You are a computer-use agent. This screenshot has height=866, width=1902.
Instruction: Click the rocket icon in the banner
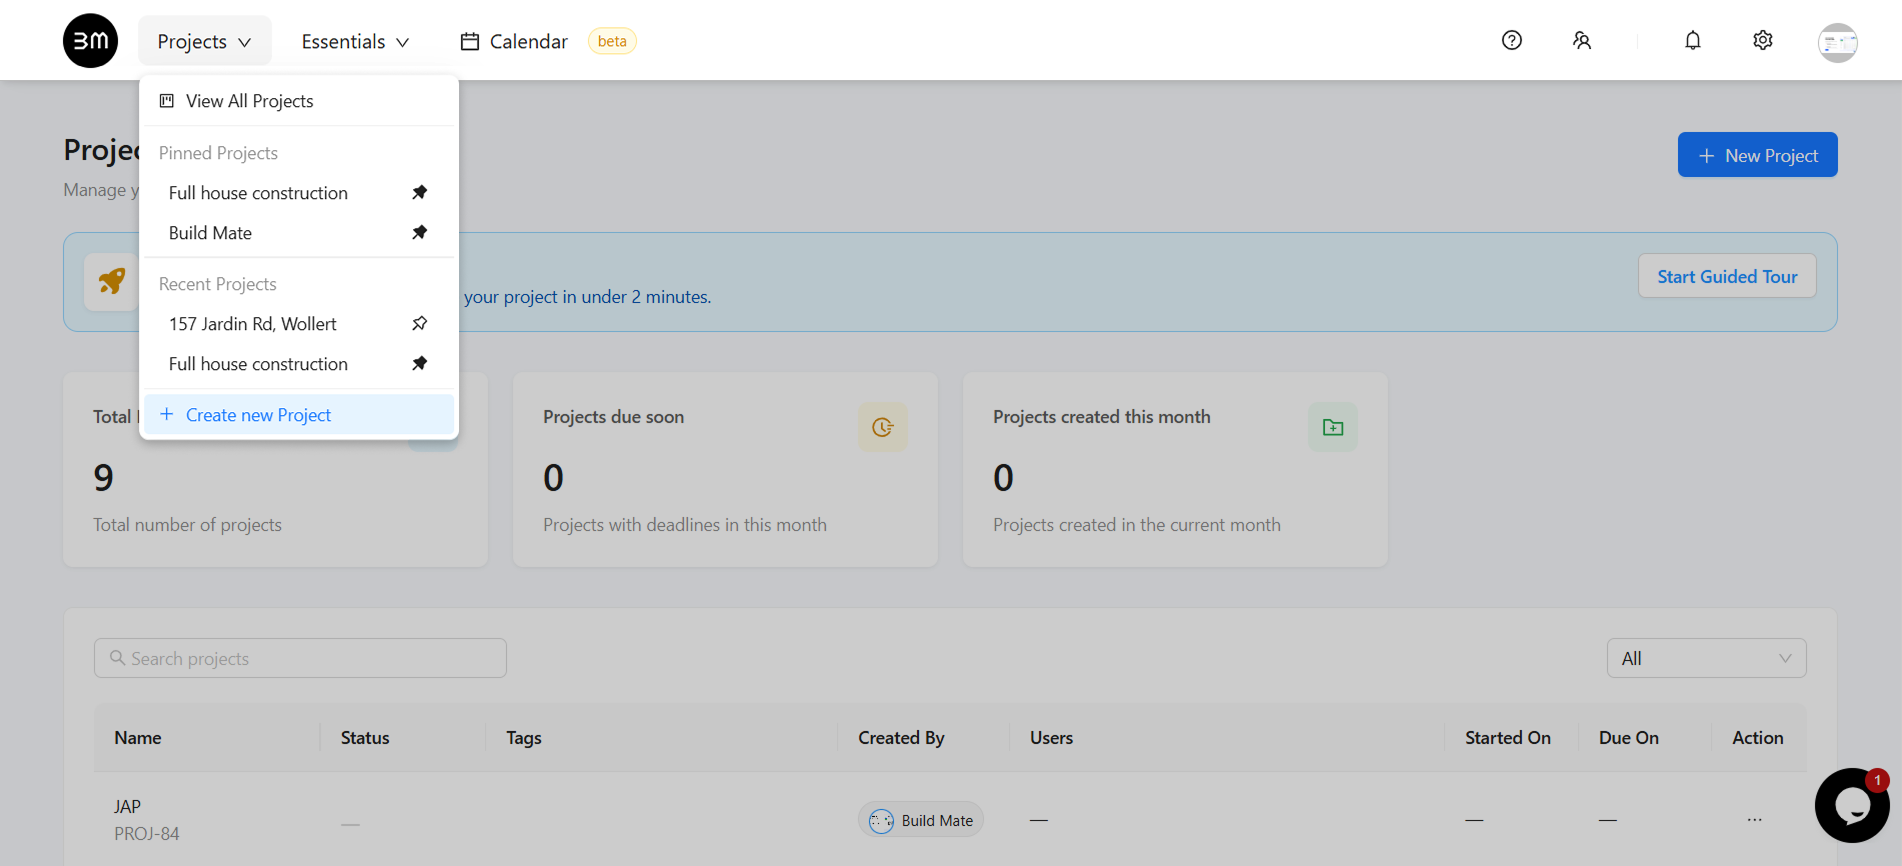coord(112,281)
